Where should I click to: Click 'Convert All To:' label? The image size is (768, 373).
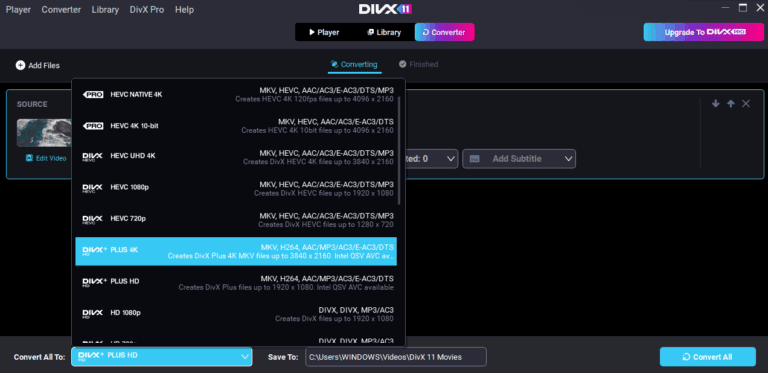[40, 357]
